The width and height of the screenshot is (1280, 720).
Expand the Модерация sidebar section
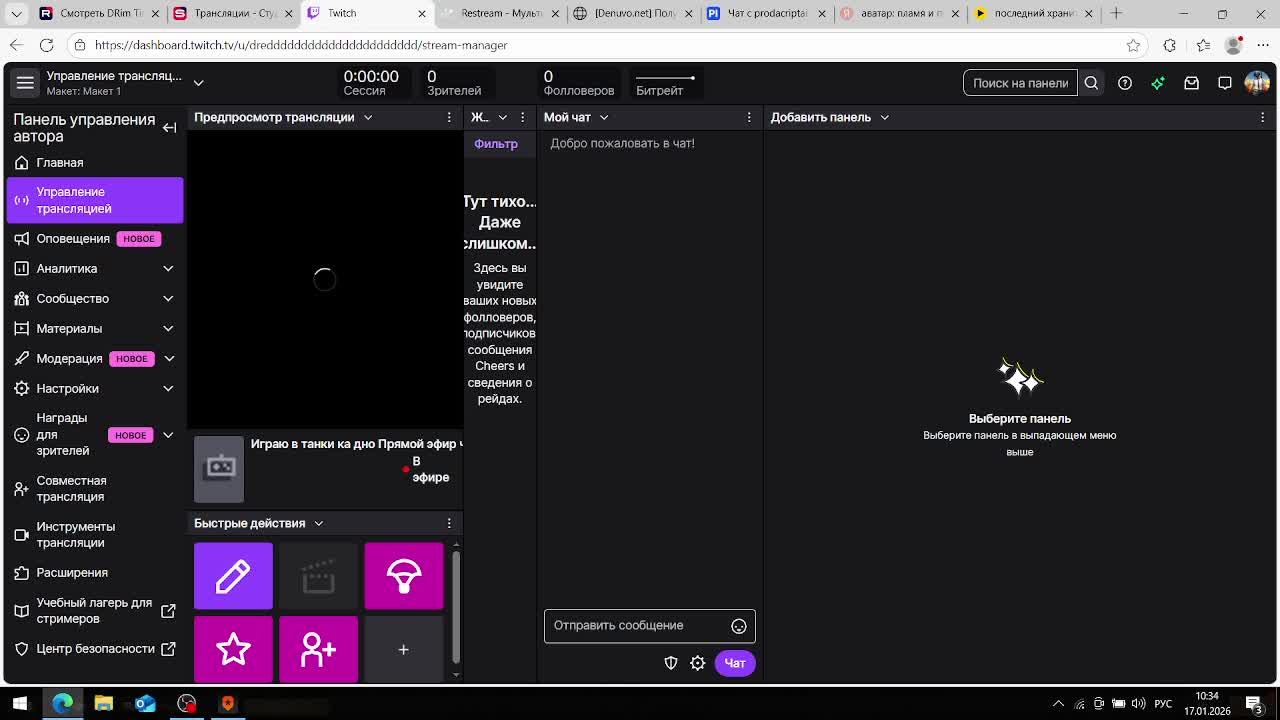coord(169,358)
